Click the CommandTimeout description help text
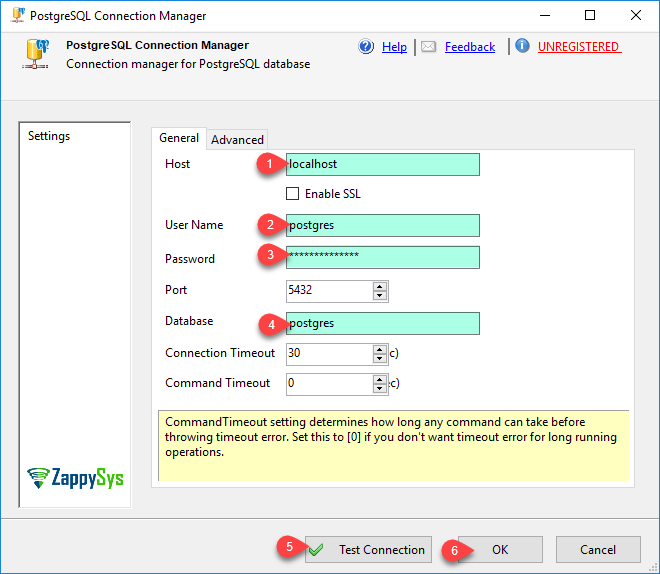 tap(394, 445)
